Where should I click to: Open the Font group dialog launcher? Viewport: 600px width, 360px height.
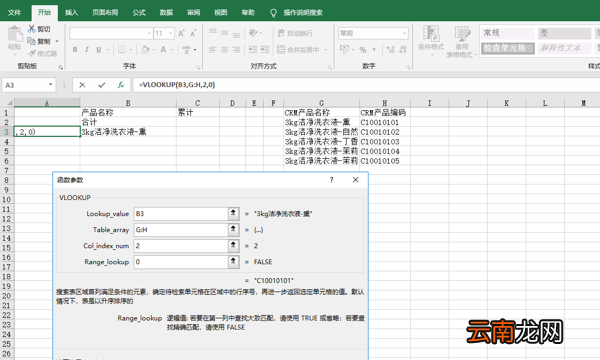click(x=198, y=67)
